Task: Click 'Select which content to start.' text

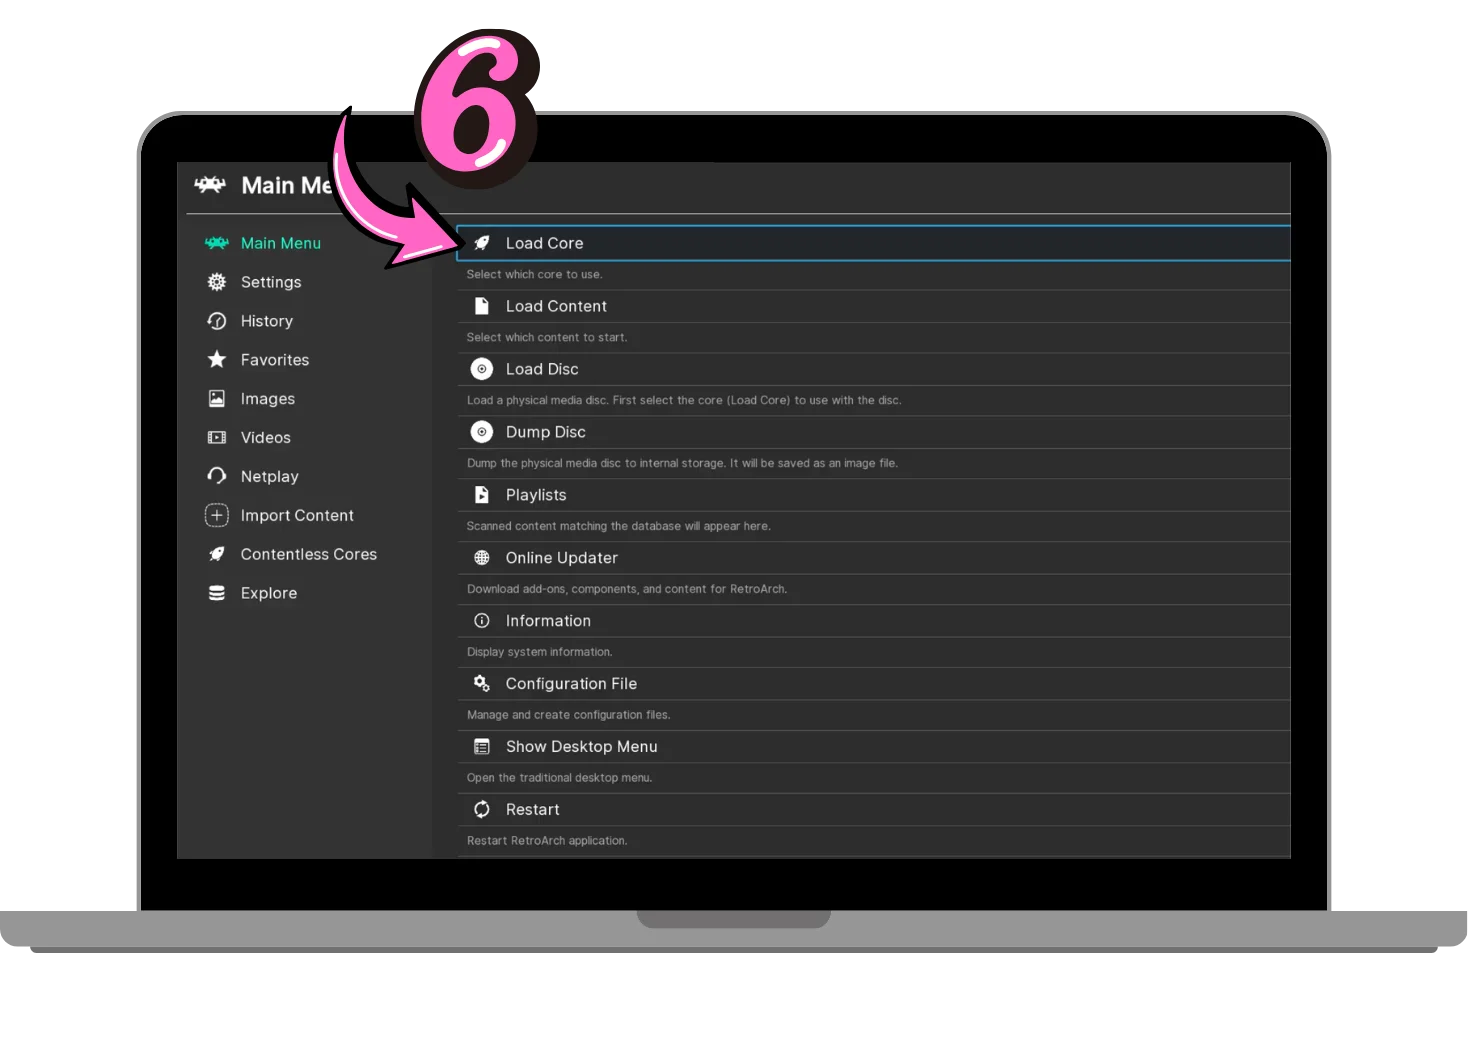Action: pos(547,337)
